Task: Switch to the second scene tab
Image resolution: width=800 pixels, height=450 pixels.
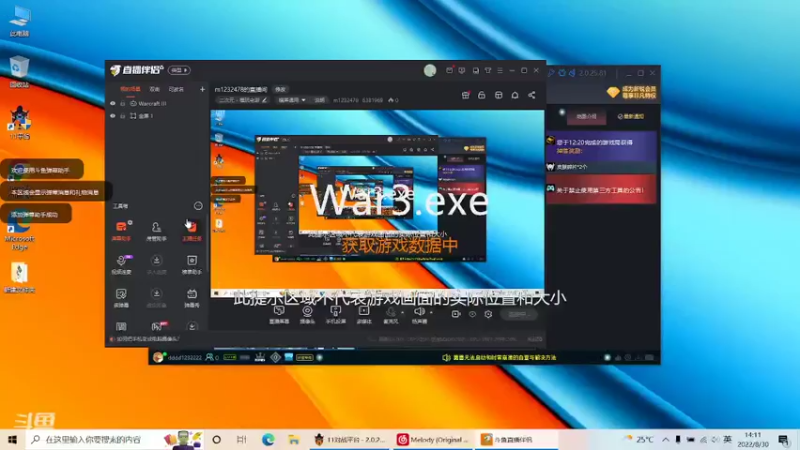Action: point(155,89)
